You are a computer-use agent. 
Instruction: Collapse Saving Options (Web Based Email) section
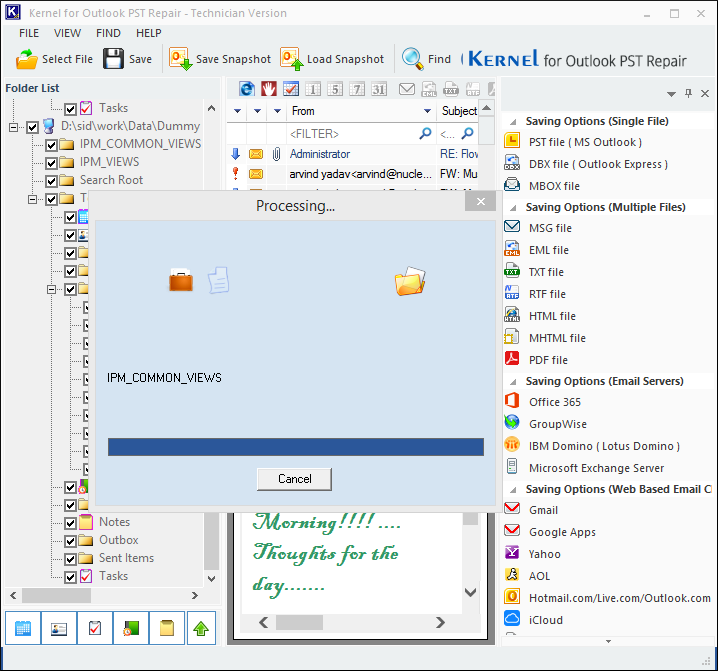click(x=514, y=490)
